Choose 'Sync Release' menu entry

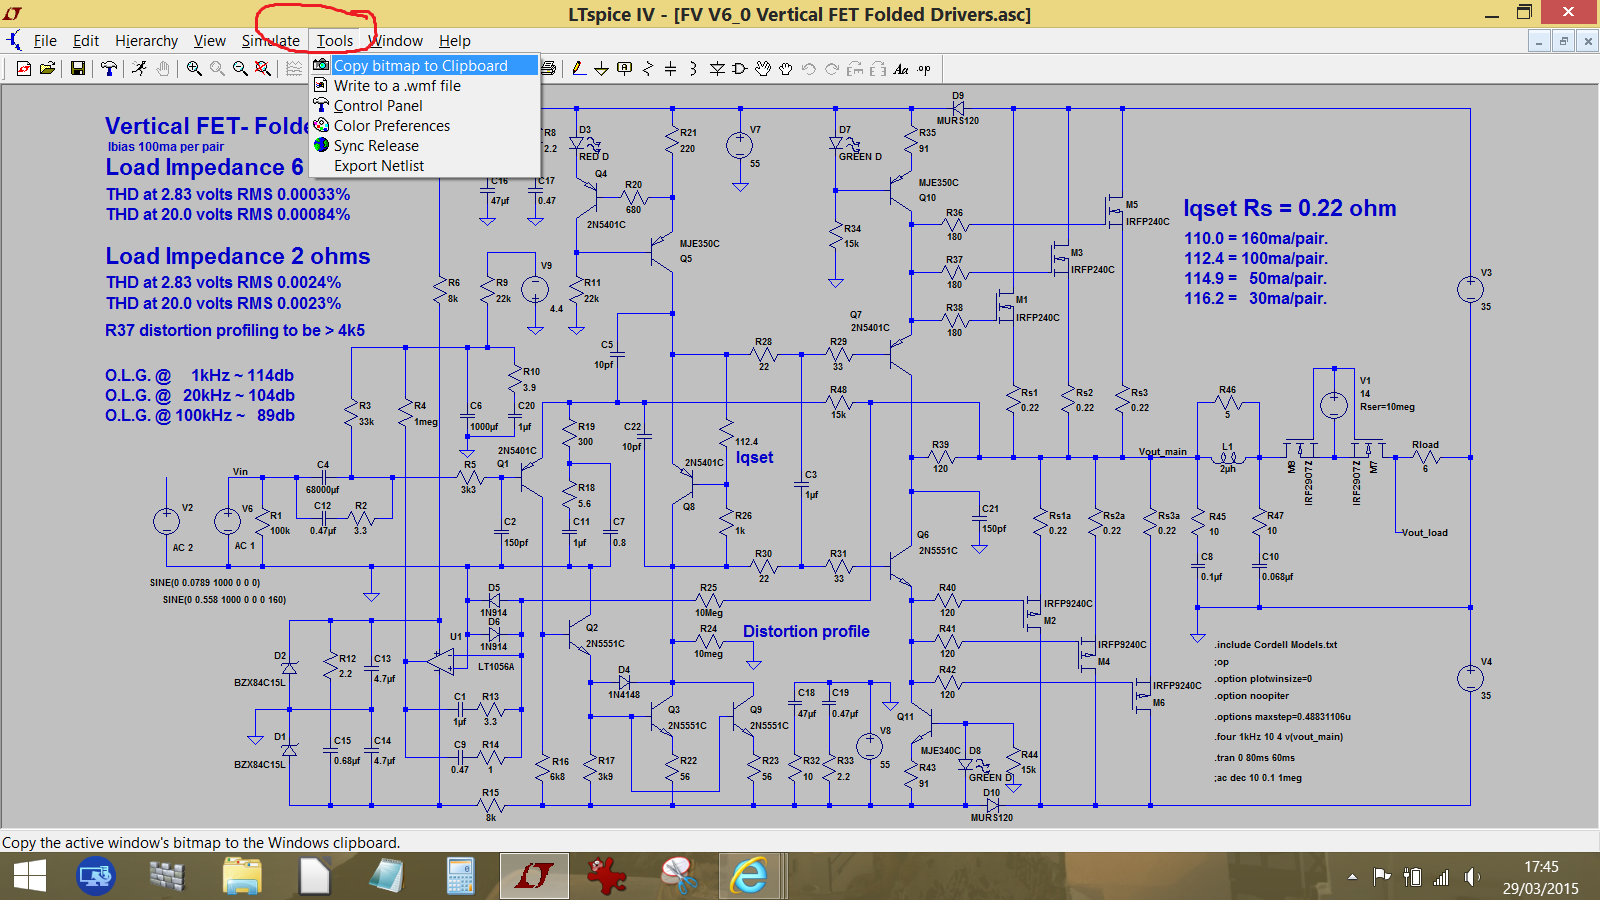[425, 145]
